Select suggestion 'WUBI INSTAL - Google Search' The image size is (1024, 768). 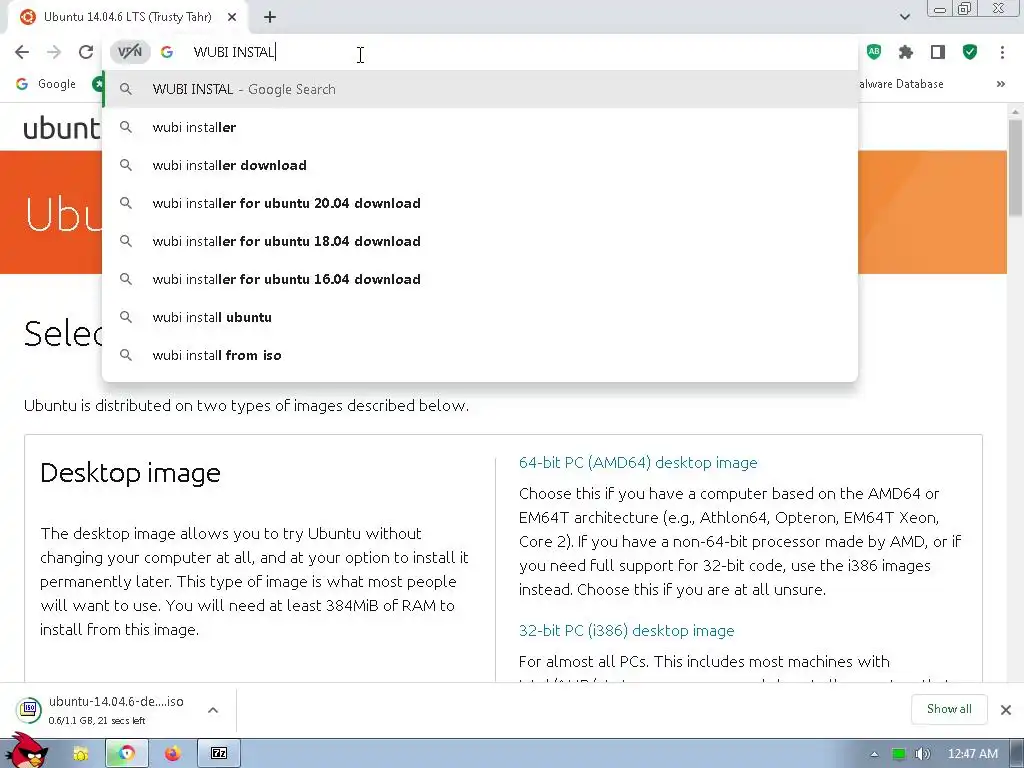click(x=480, y=89)
